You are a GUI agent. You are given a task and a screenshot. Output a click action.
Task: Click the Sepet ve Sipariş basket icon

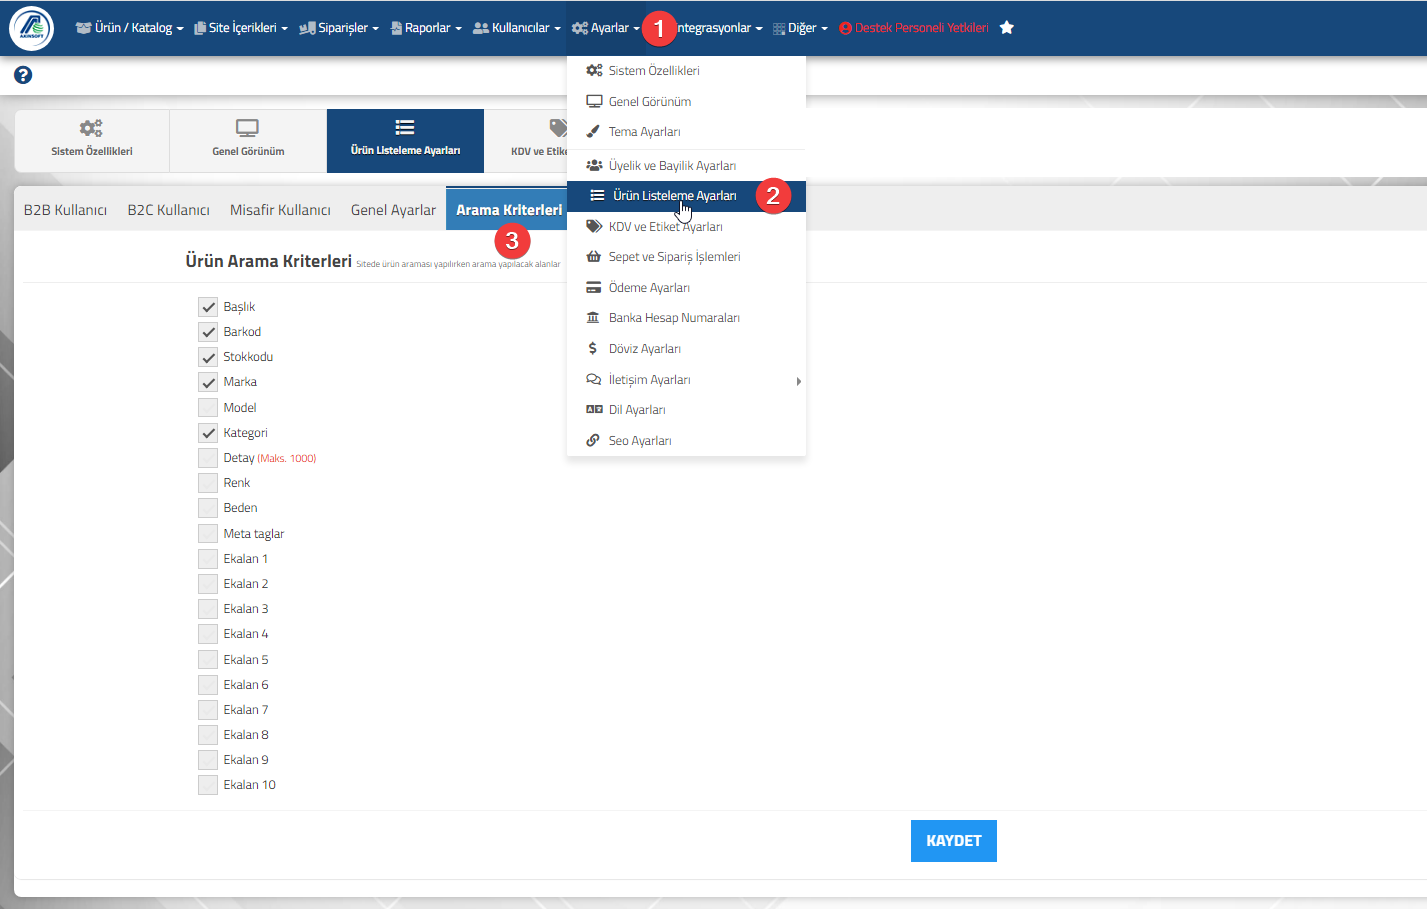tap(594, 257)
